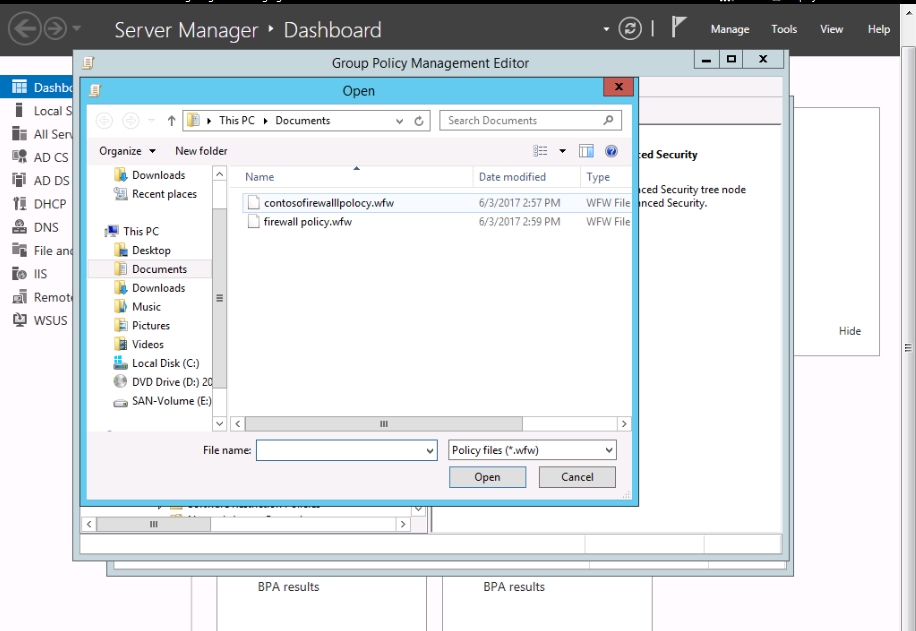Click the Server Manager back arrow button
Screen dimensions: 916x631
25,29
